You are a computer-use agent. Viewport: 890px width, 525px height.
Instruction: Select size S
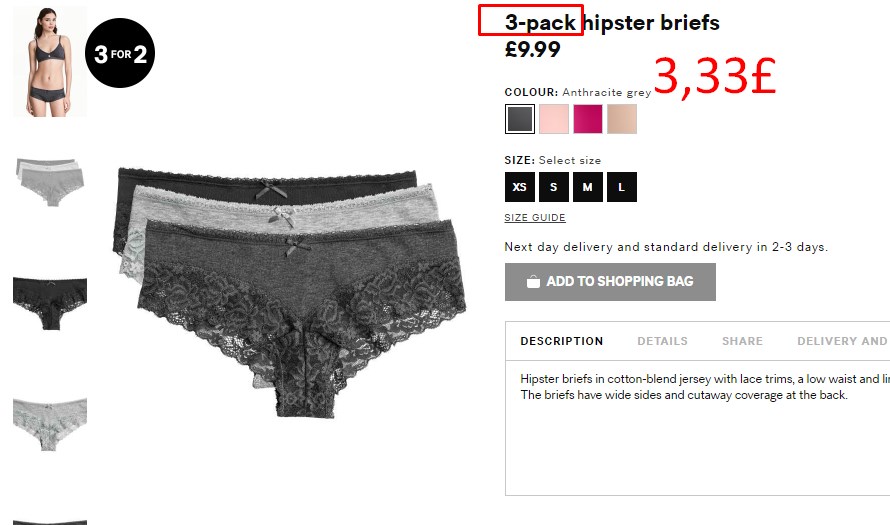tap(553, 187)
